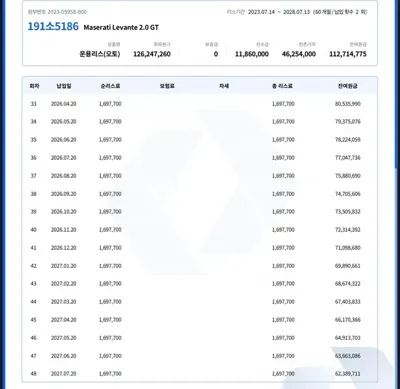Click the 보험료 column header
Screen dimensions: 400x389
(167, 86)
